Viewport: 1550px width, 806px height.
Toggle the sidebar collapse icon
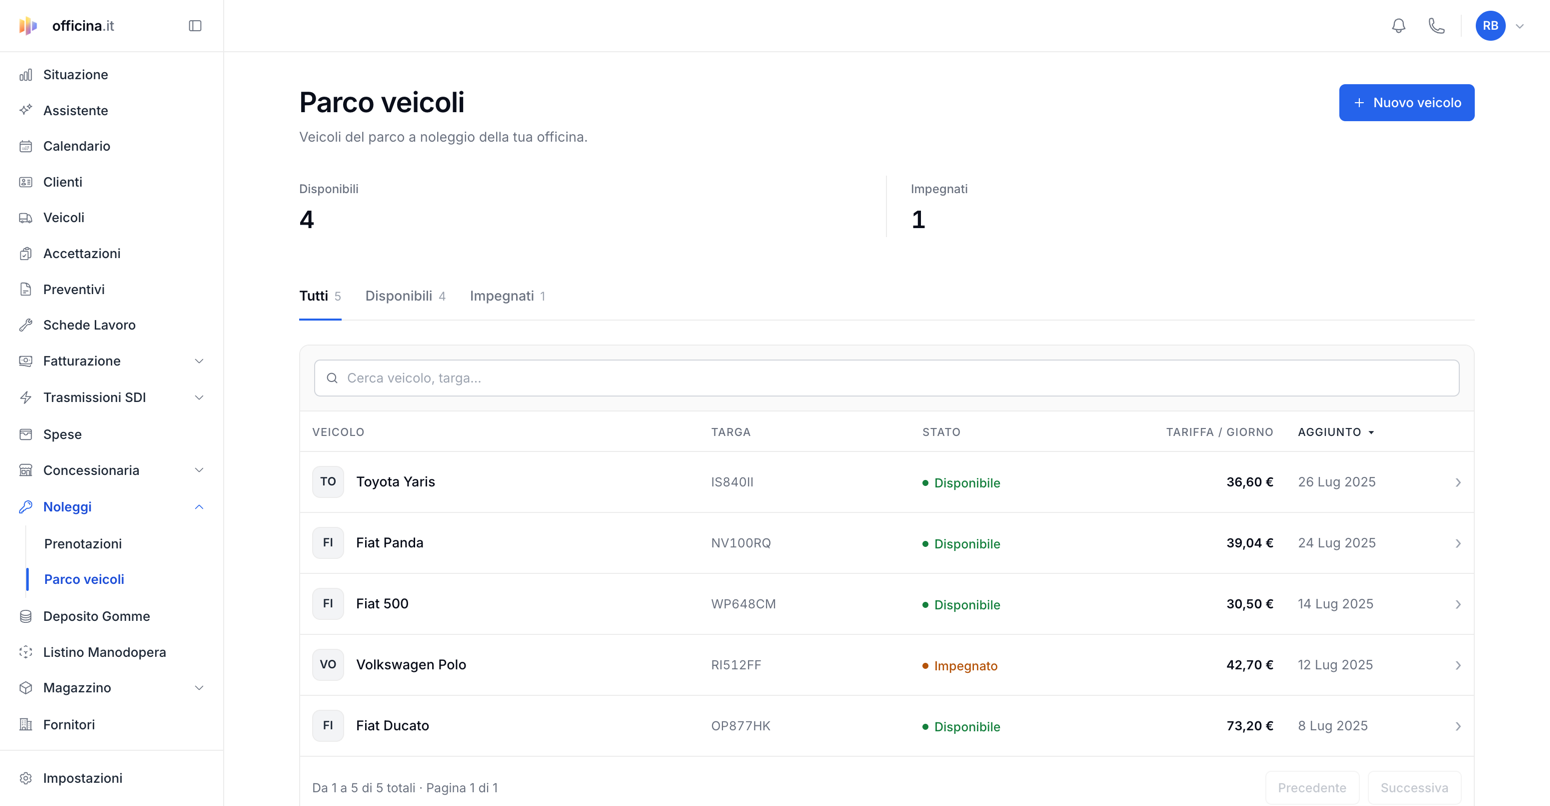point(195,26)
